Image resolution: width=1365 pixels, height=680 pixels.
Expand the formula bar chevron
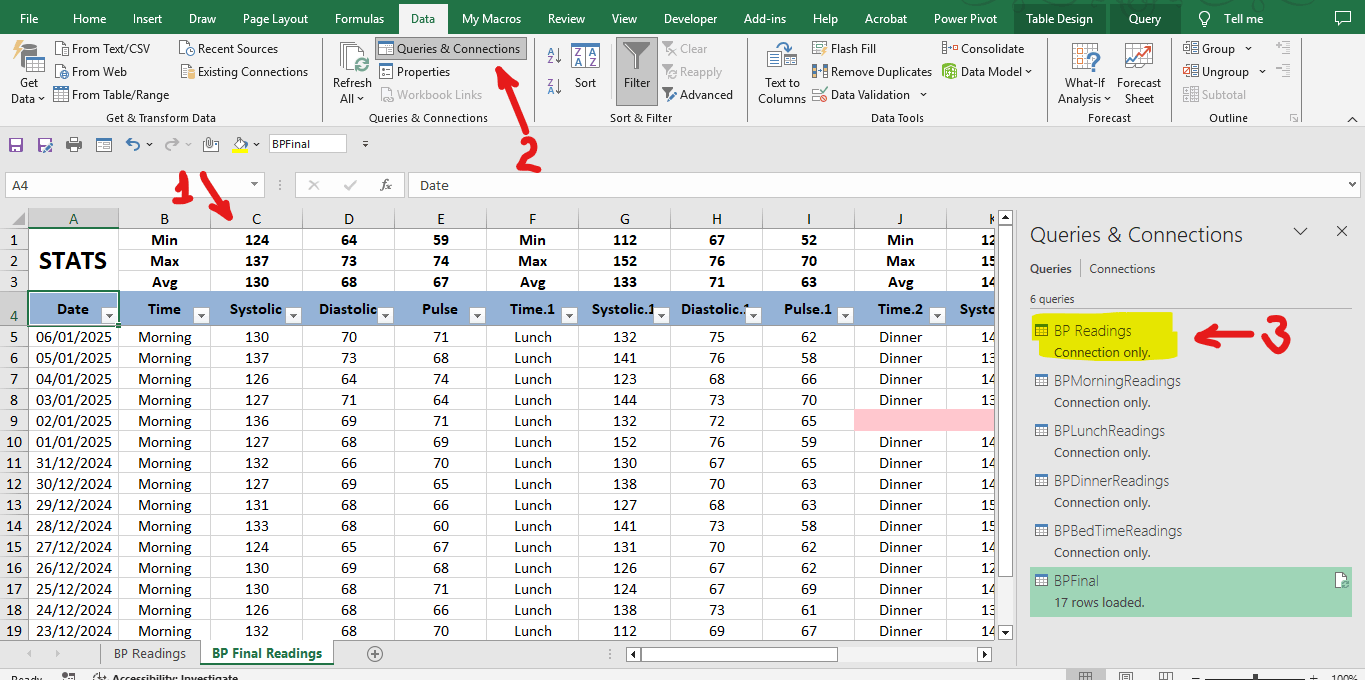(1353, 185)
